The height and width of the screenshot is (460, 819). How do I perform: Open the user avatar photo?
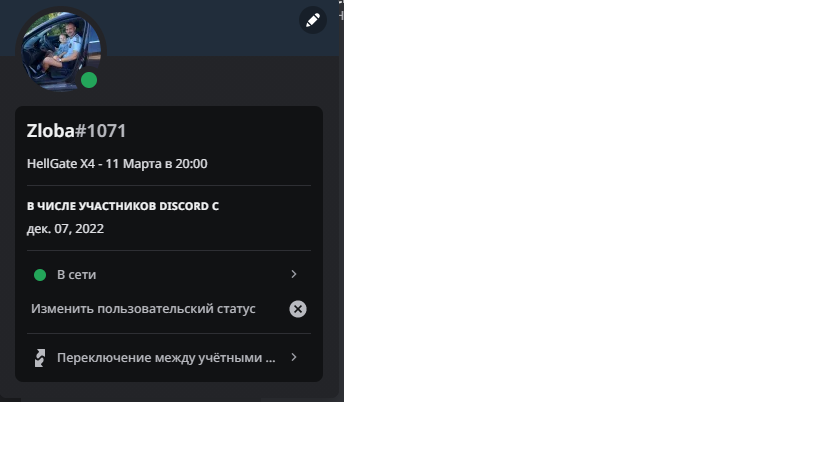(61, 50)
